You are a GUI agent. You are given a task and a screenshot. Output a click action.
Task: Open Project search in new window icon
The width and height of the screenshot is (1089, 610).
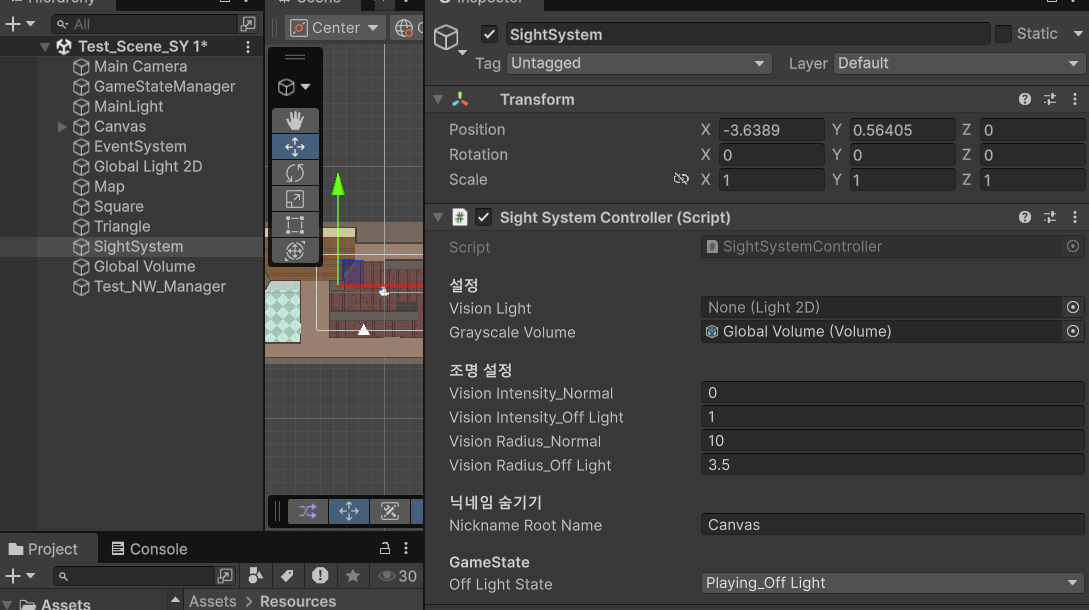pyautogui.click(x=225, y=575)
